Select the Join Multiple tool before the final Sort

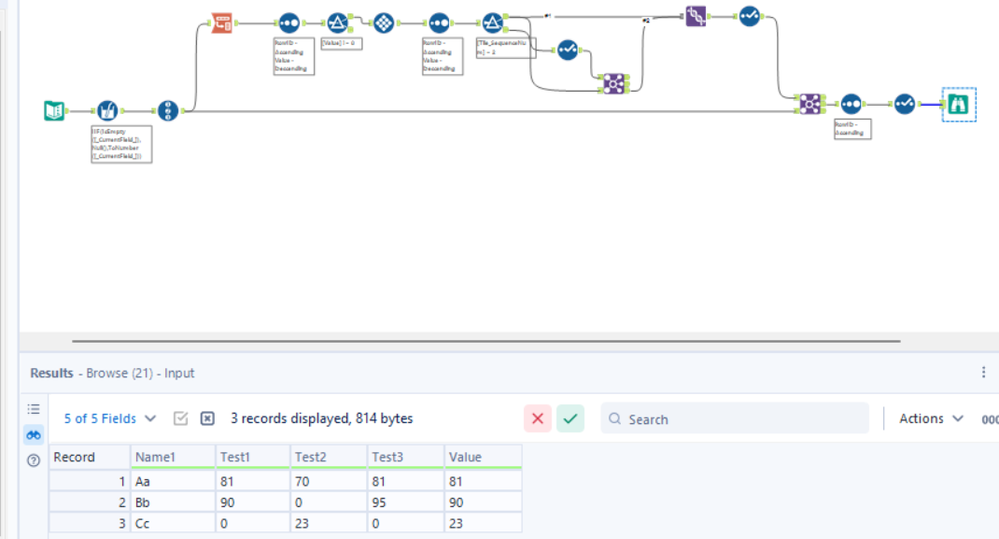click(x=810, y=104)
